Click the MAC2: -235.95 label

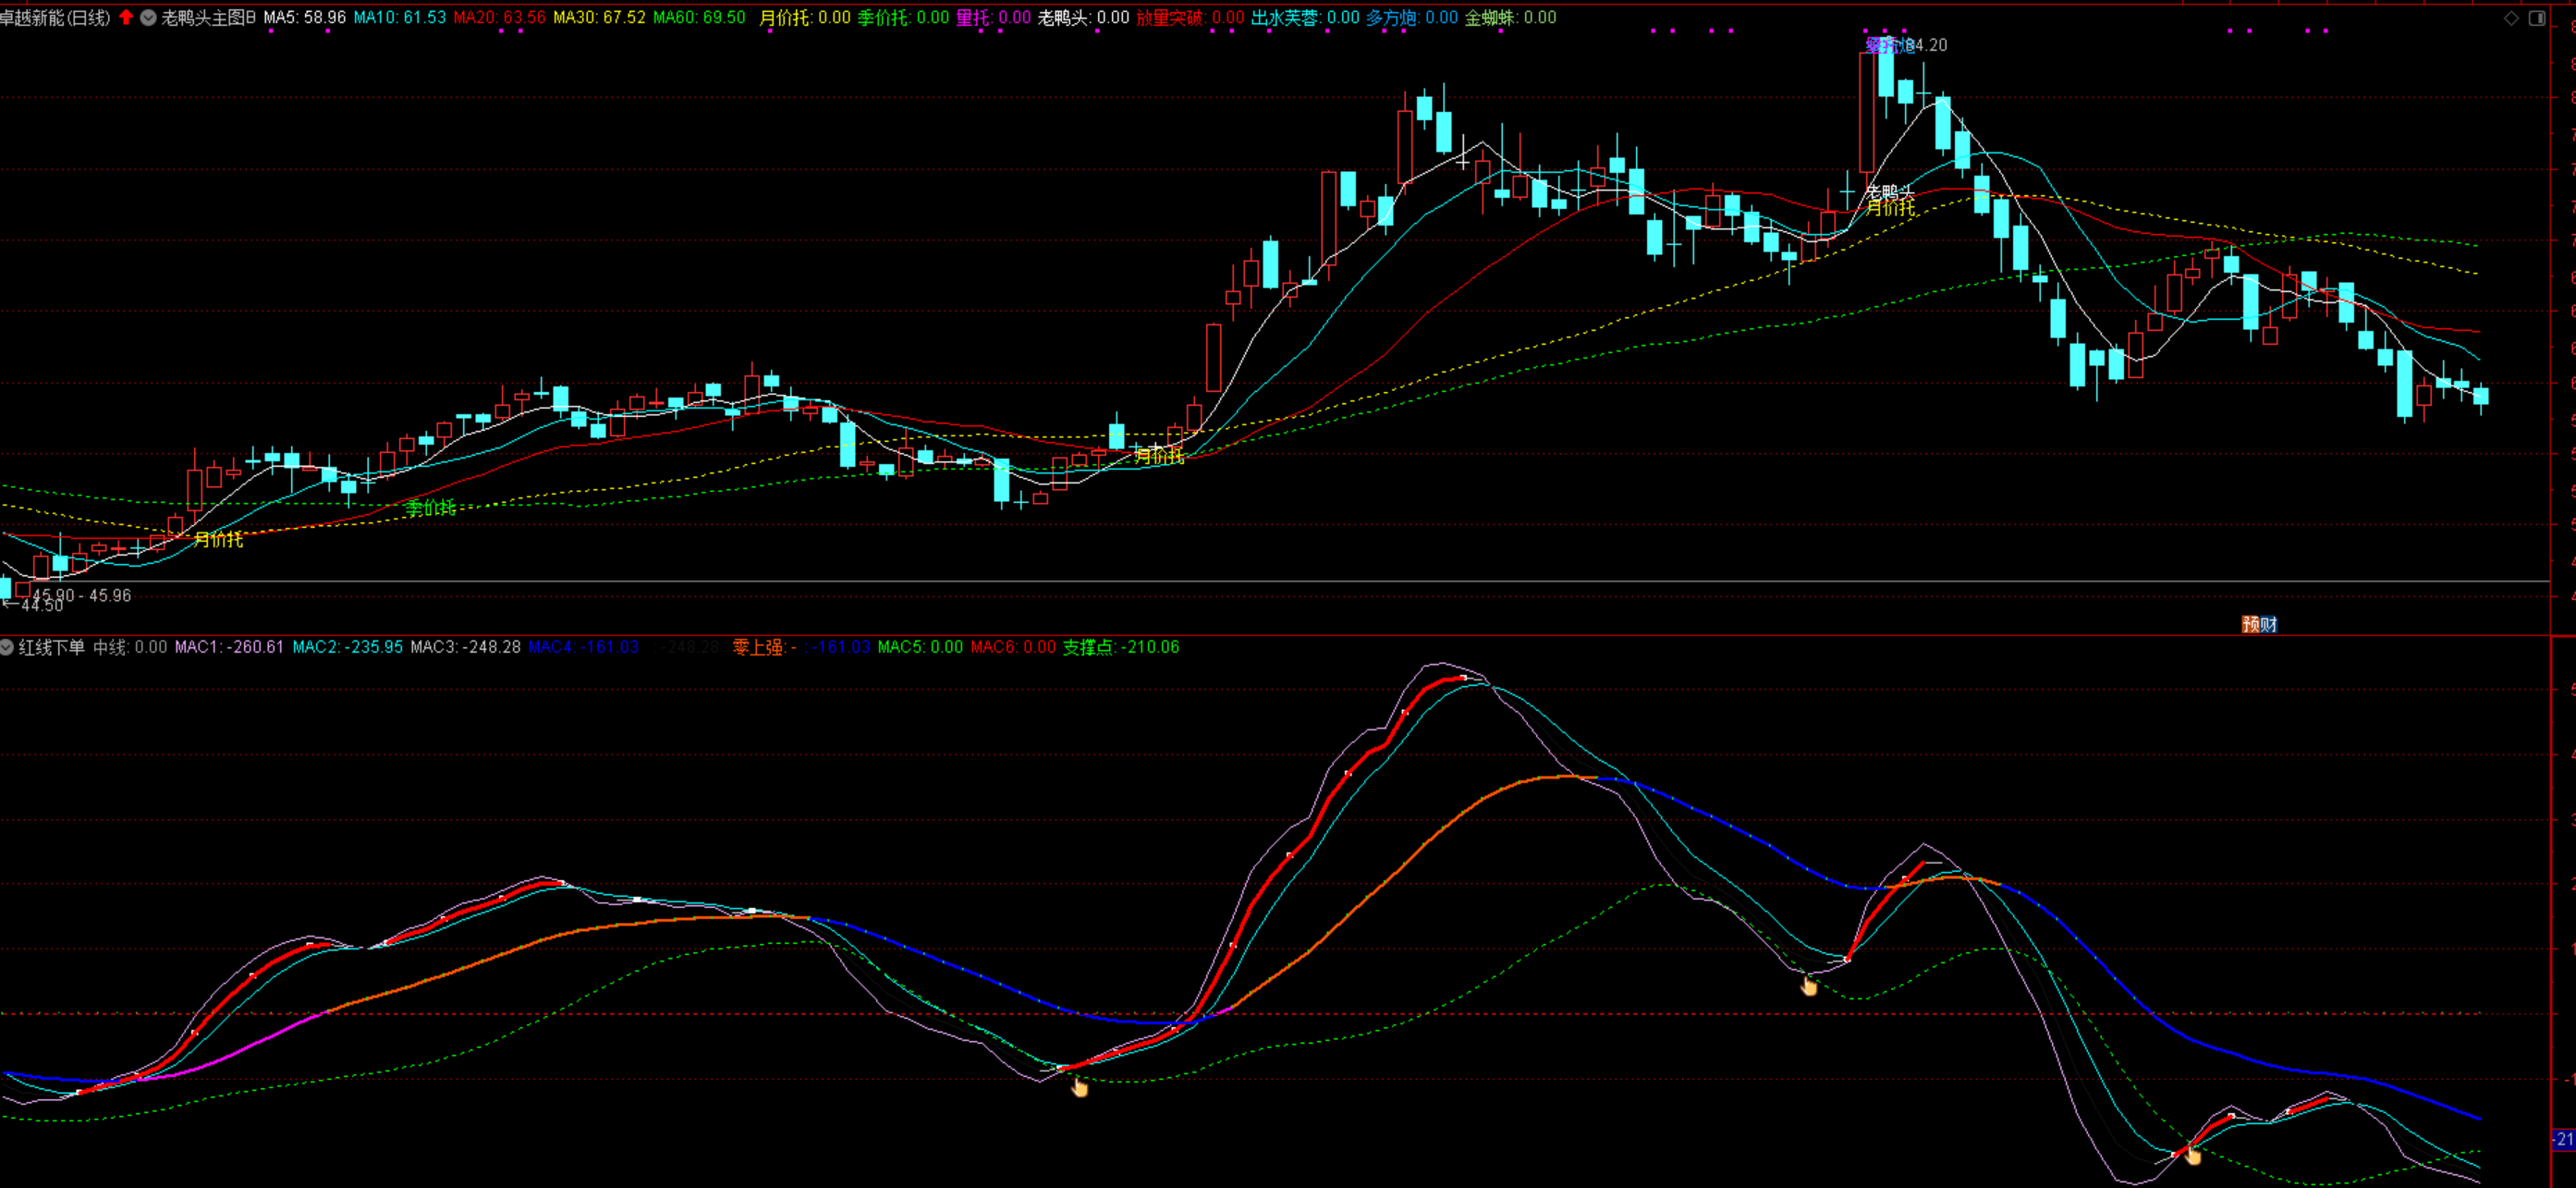pyautogui.click(x=347, y=647)
